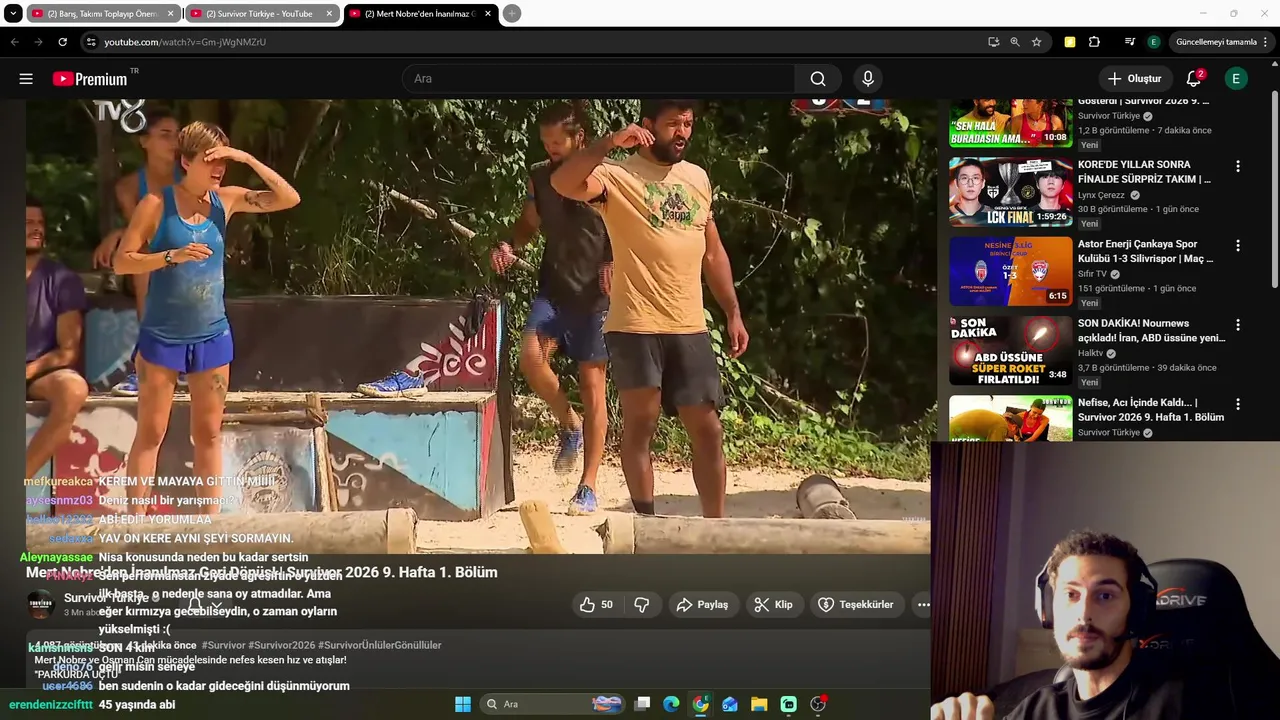Open File Explorer from taskbar
The height and width of the screenshot is (720, 1280).
point(759,704)
